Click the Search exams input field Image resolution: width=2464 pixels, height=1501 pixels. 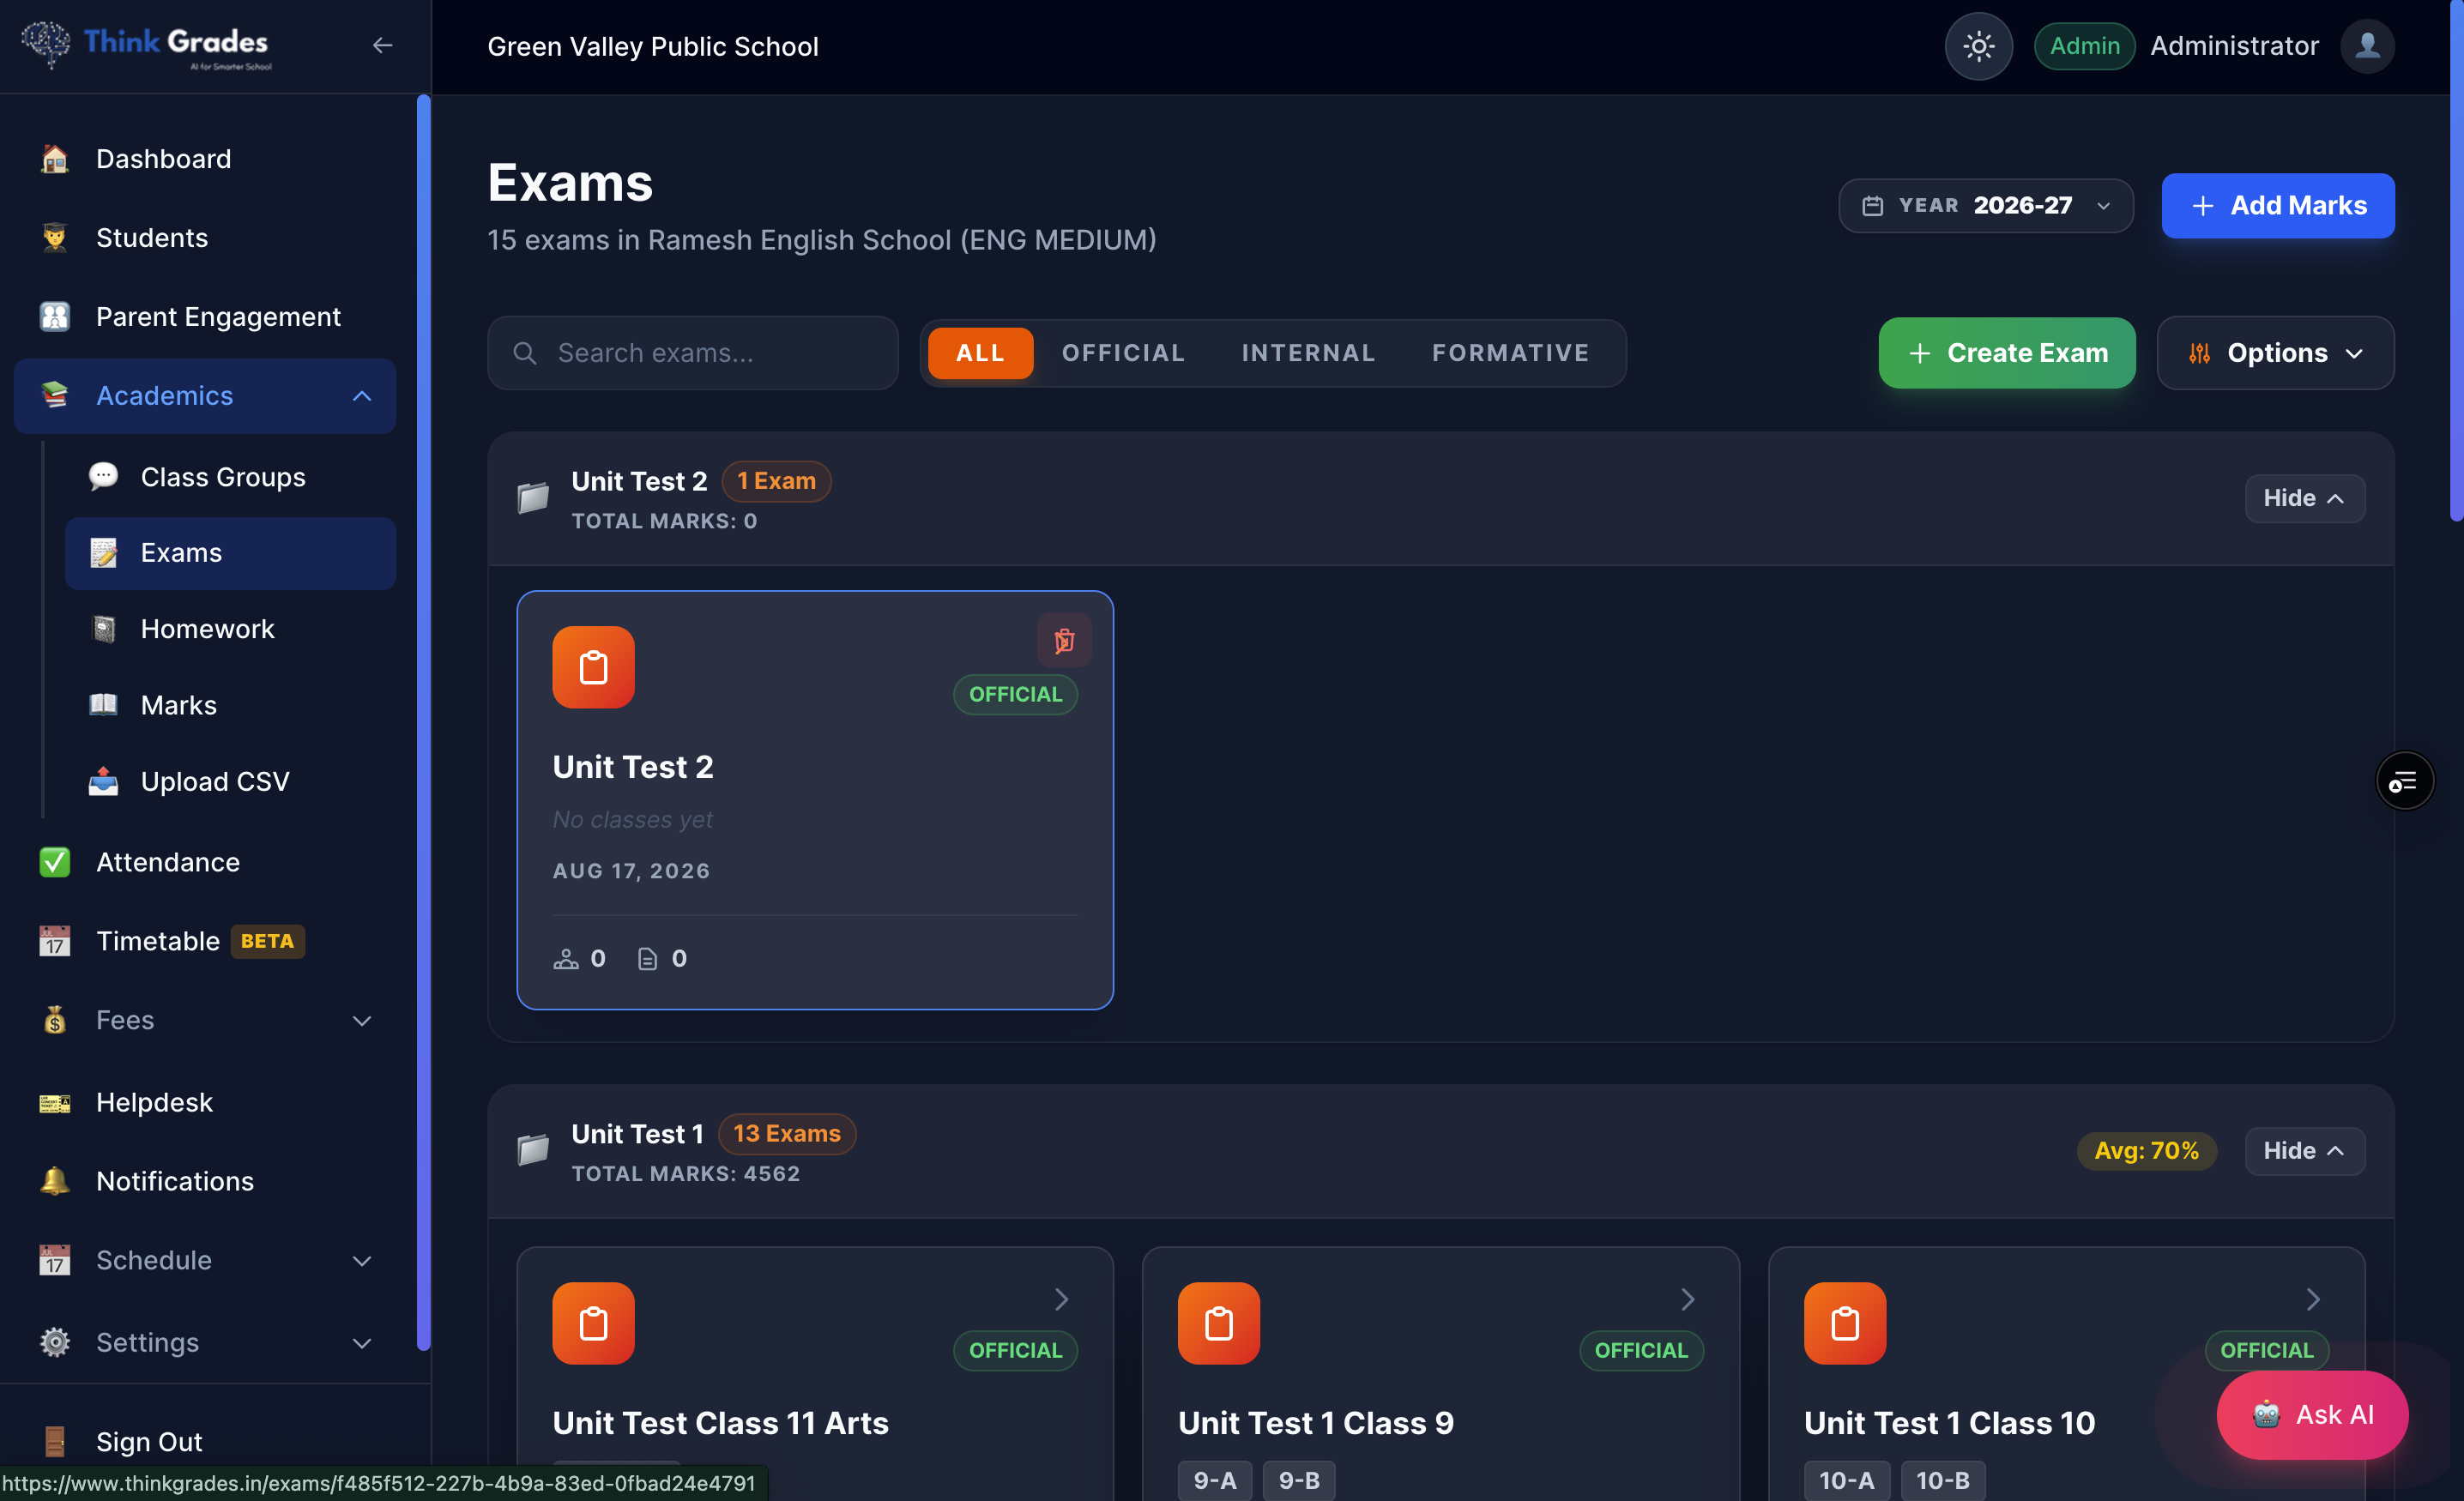coord(692,353)
